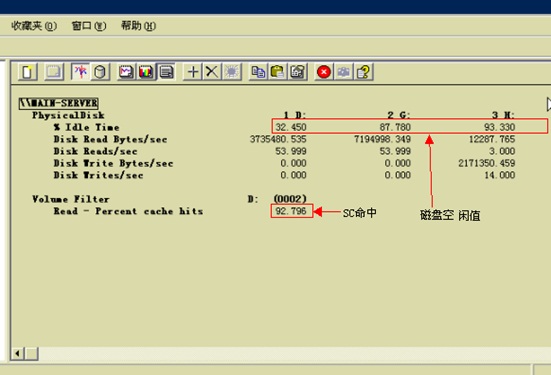The height and width of the screenshot is (375, 551).
Task: Open the 收藏夹(O) menu
Action: pos(34,26)
